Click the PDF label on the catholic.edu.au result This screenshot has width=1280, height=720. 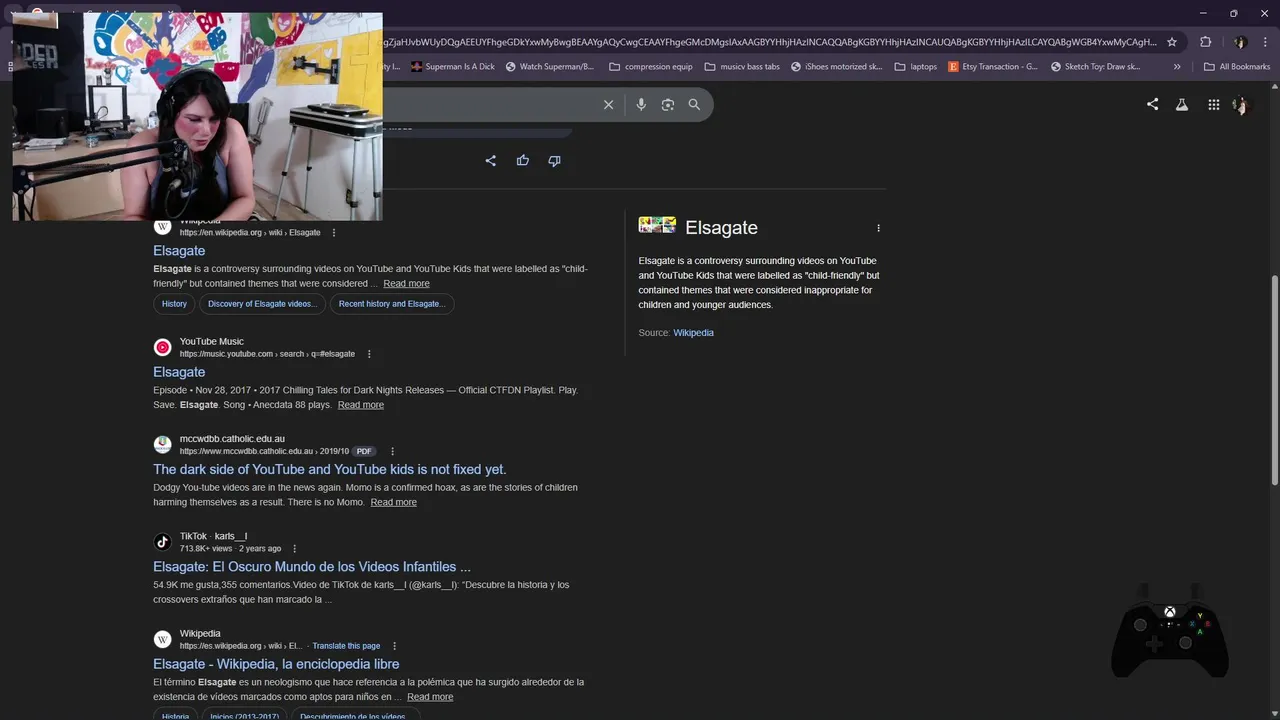pos(364,451)
